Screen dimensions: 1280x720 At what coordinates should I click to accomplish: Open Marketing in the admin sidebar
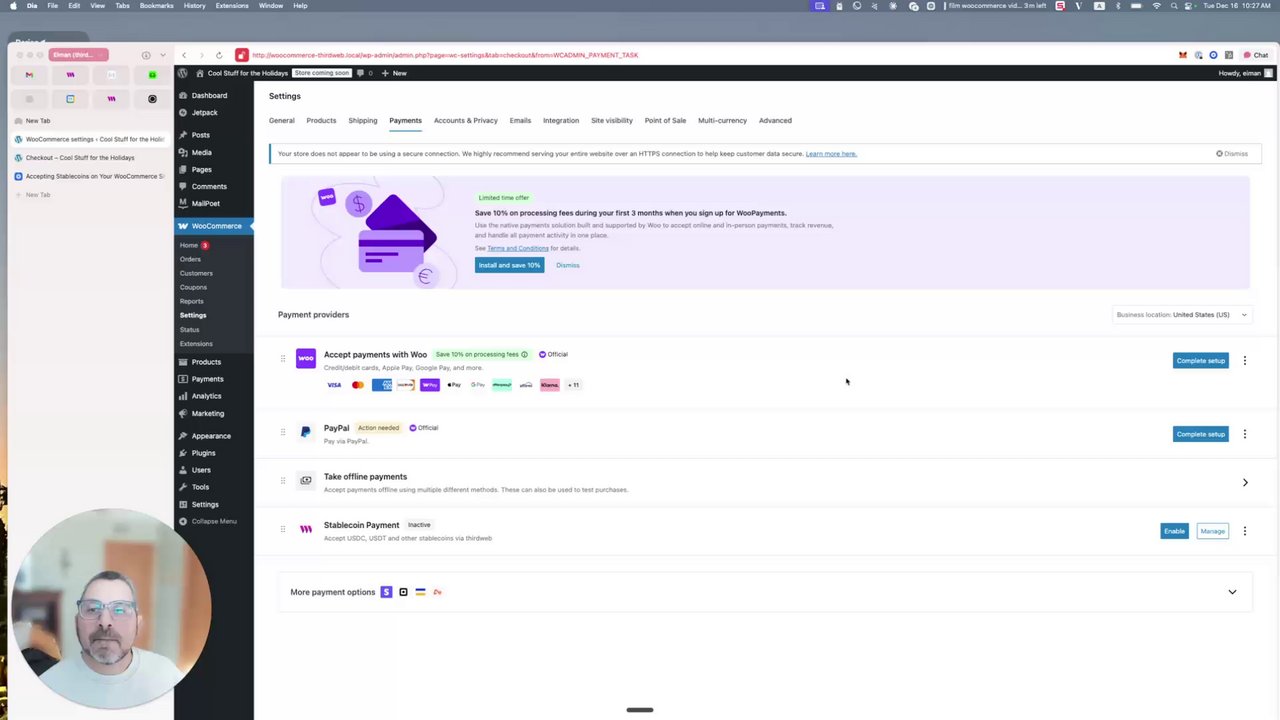click(x=207, y=413)
